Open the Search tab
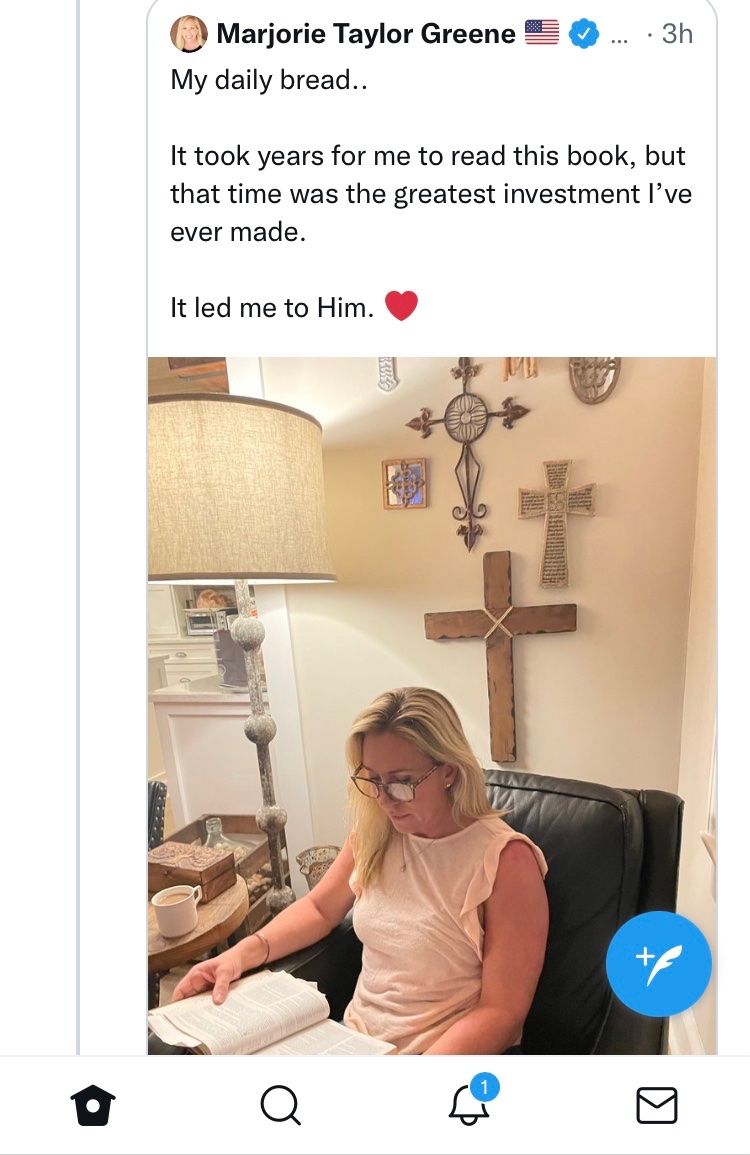750x1155 pixels. click(280, 1105)
